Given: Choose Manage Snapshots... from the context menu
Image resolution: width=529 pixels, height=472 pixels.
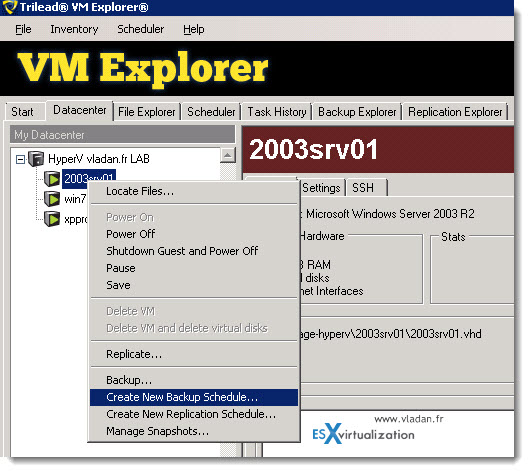Looking at the screenshot, I should click(x=194, y=431).
